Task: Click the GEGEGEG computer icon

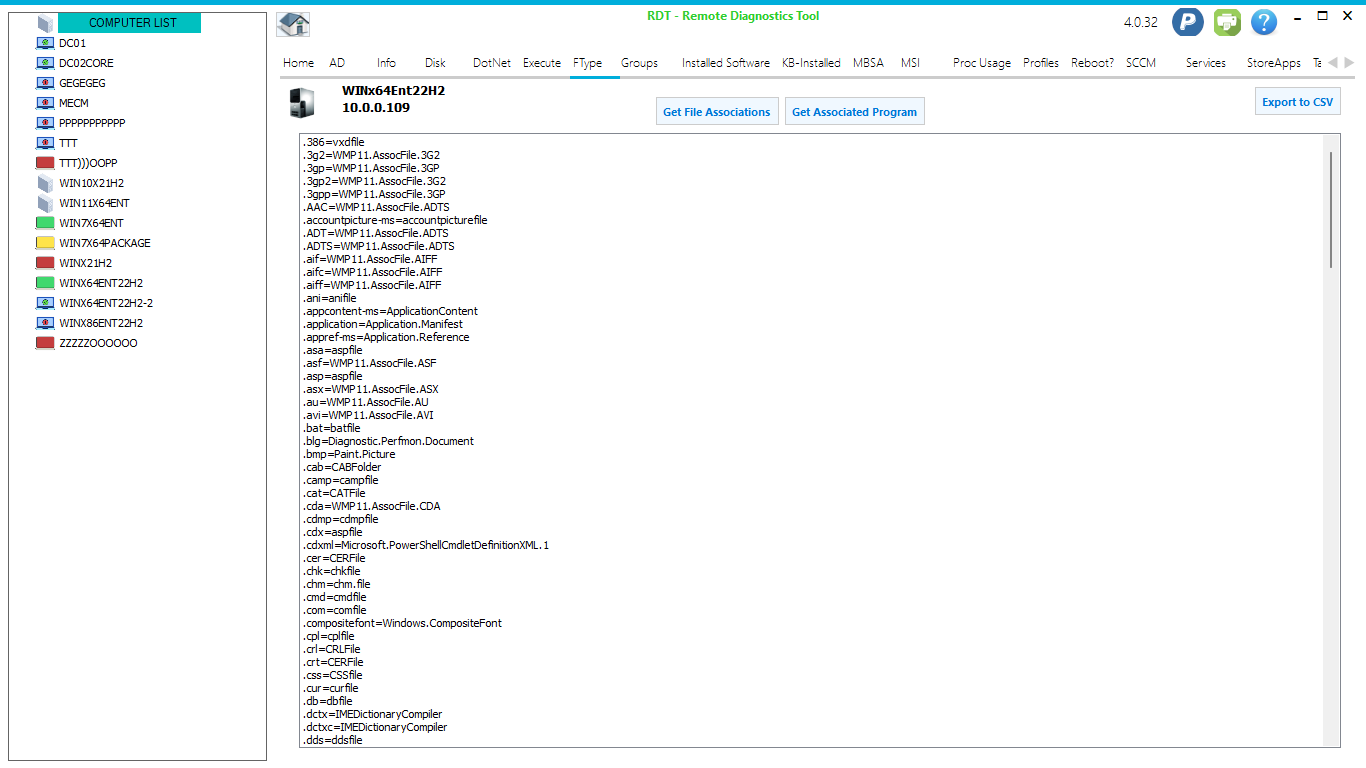Action: [45, 83]
